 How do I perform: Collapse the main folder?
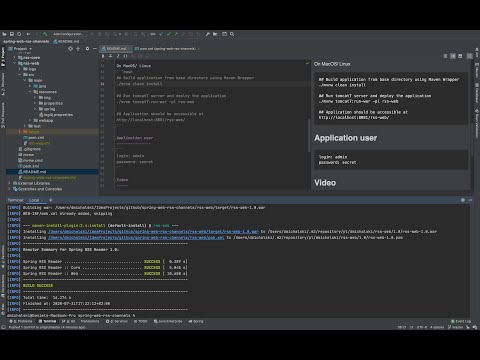pyautogui.click(x=25, y=80)
